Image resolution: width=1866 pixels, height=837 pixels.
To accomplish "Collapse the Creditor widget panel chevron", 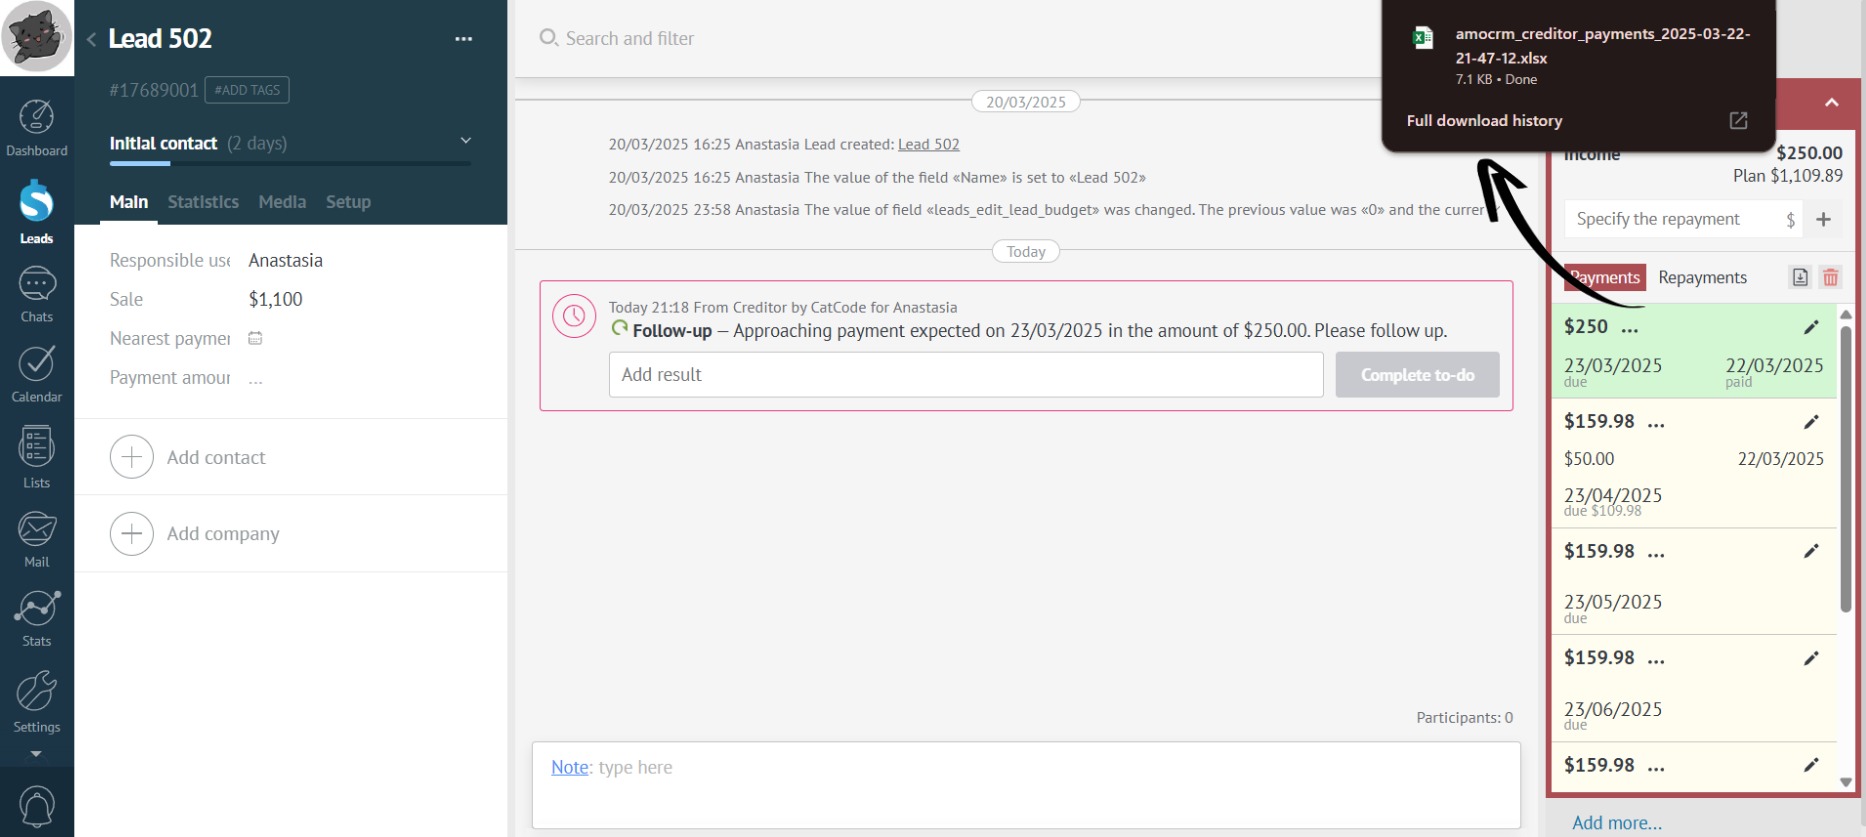I will point(1831,103).
